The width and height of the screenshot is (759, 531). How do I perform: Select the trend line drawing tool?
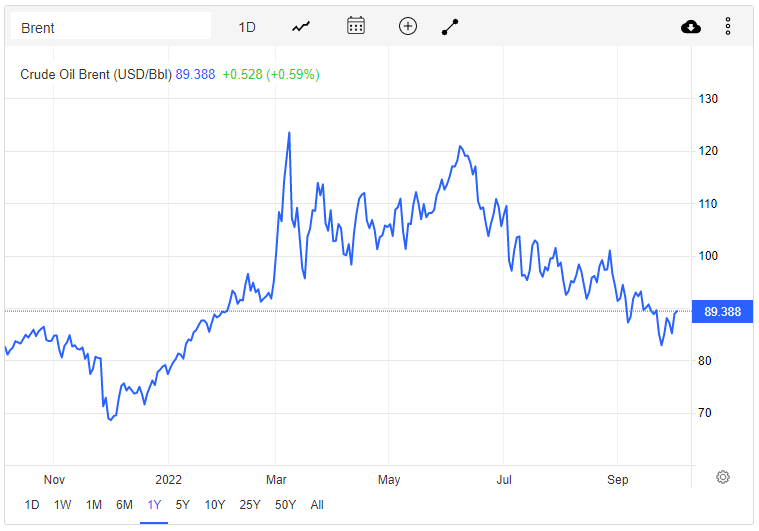tap(450, 27)
